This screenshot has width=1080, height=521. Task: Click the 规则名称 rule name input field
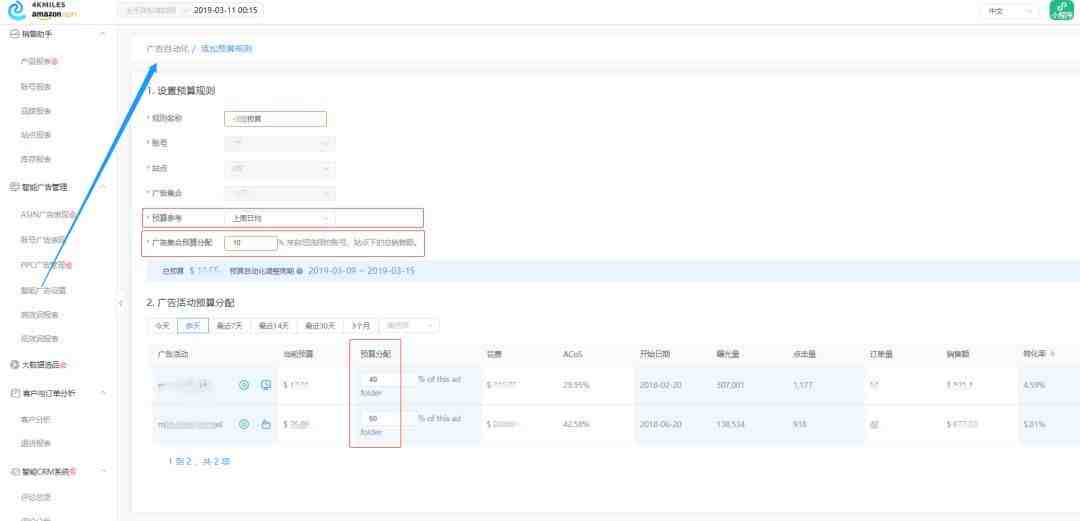pos(275,118)
